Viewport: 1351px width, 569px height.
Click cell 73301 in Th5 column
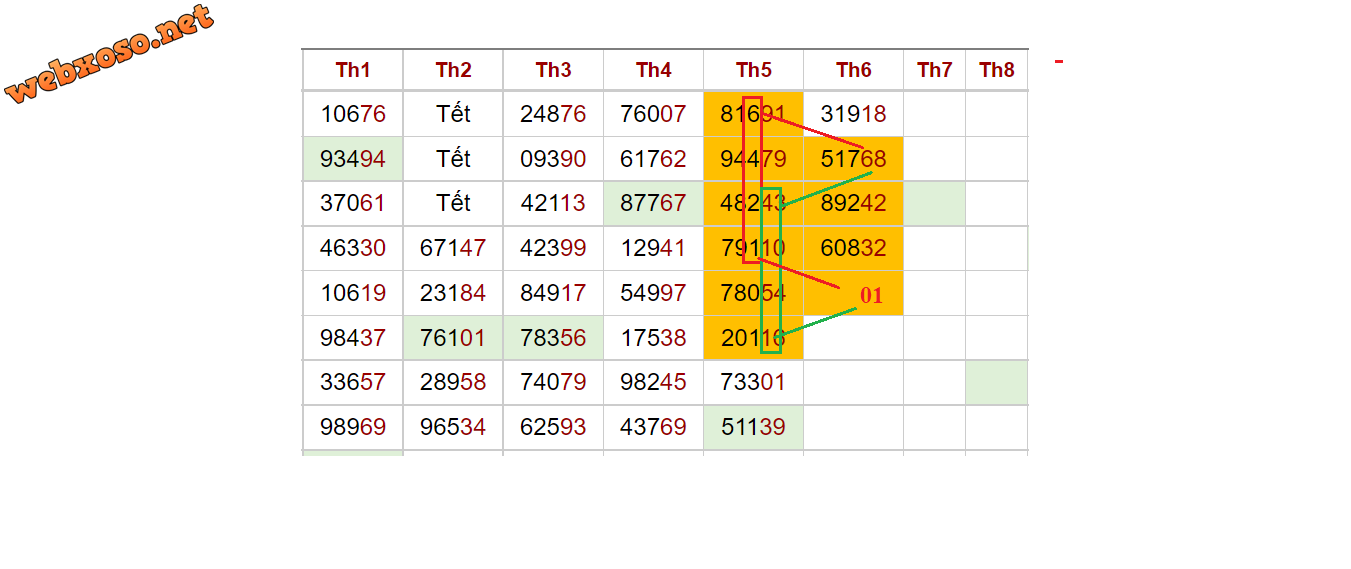[754, 383]
